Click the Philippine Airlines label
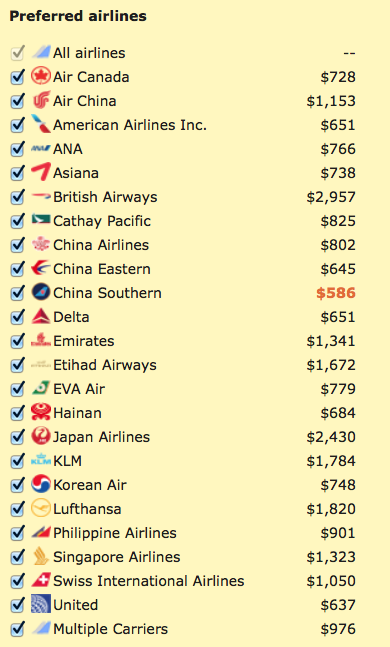 pyautogui.click(x=115, y=533)
